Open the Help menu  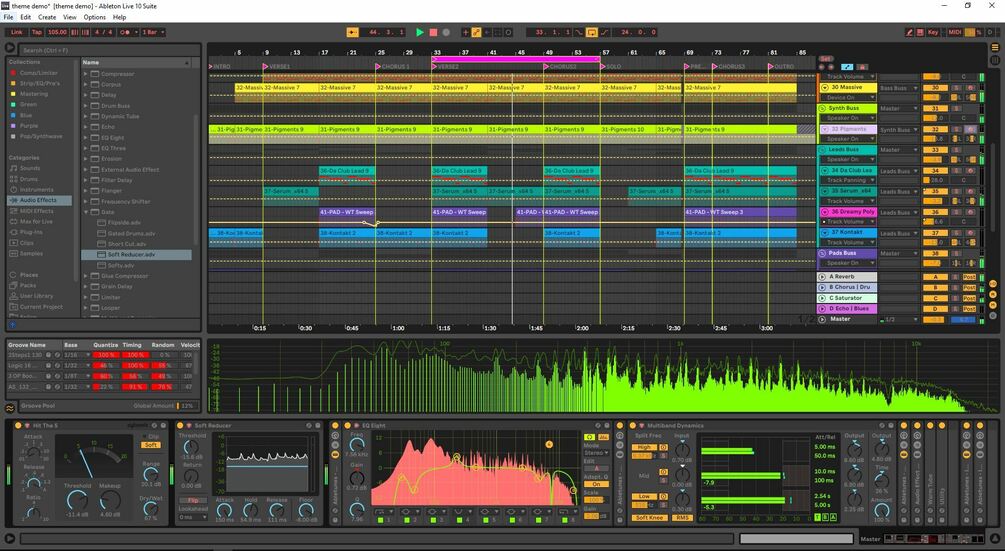pyautogui.click(x=119, y=17)
